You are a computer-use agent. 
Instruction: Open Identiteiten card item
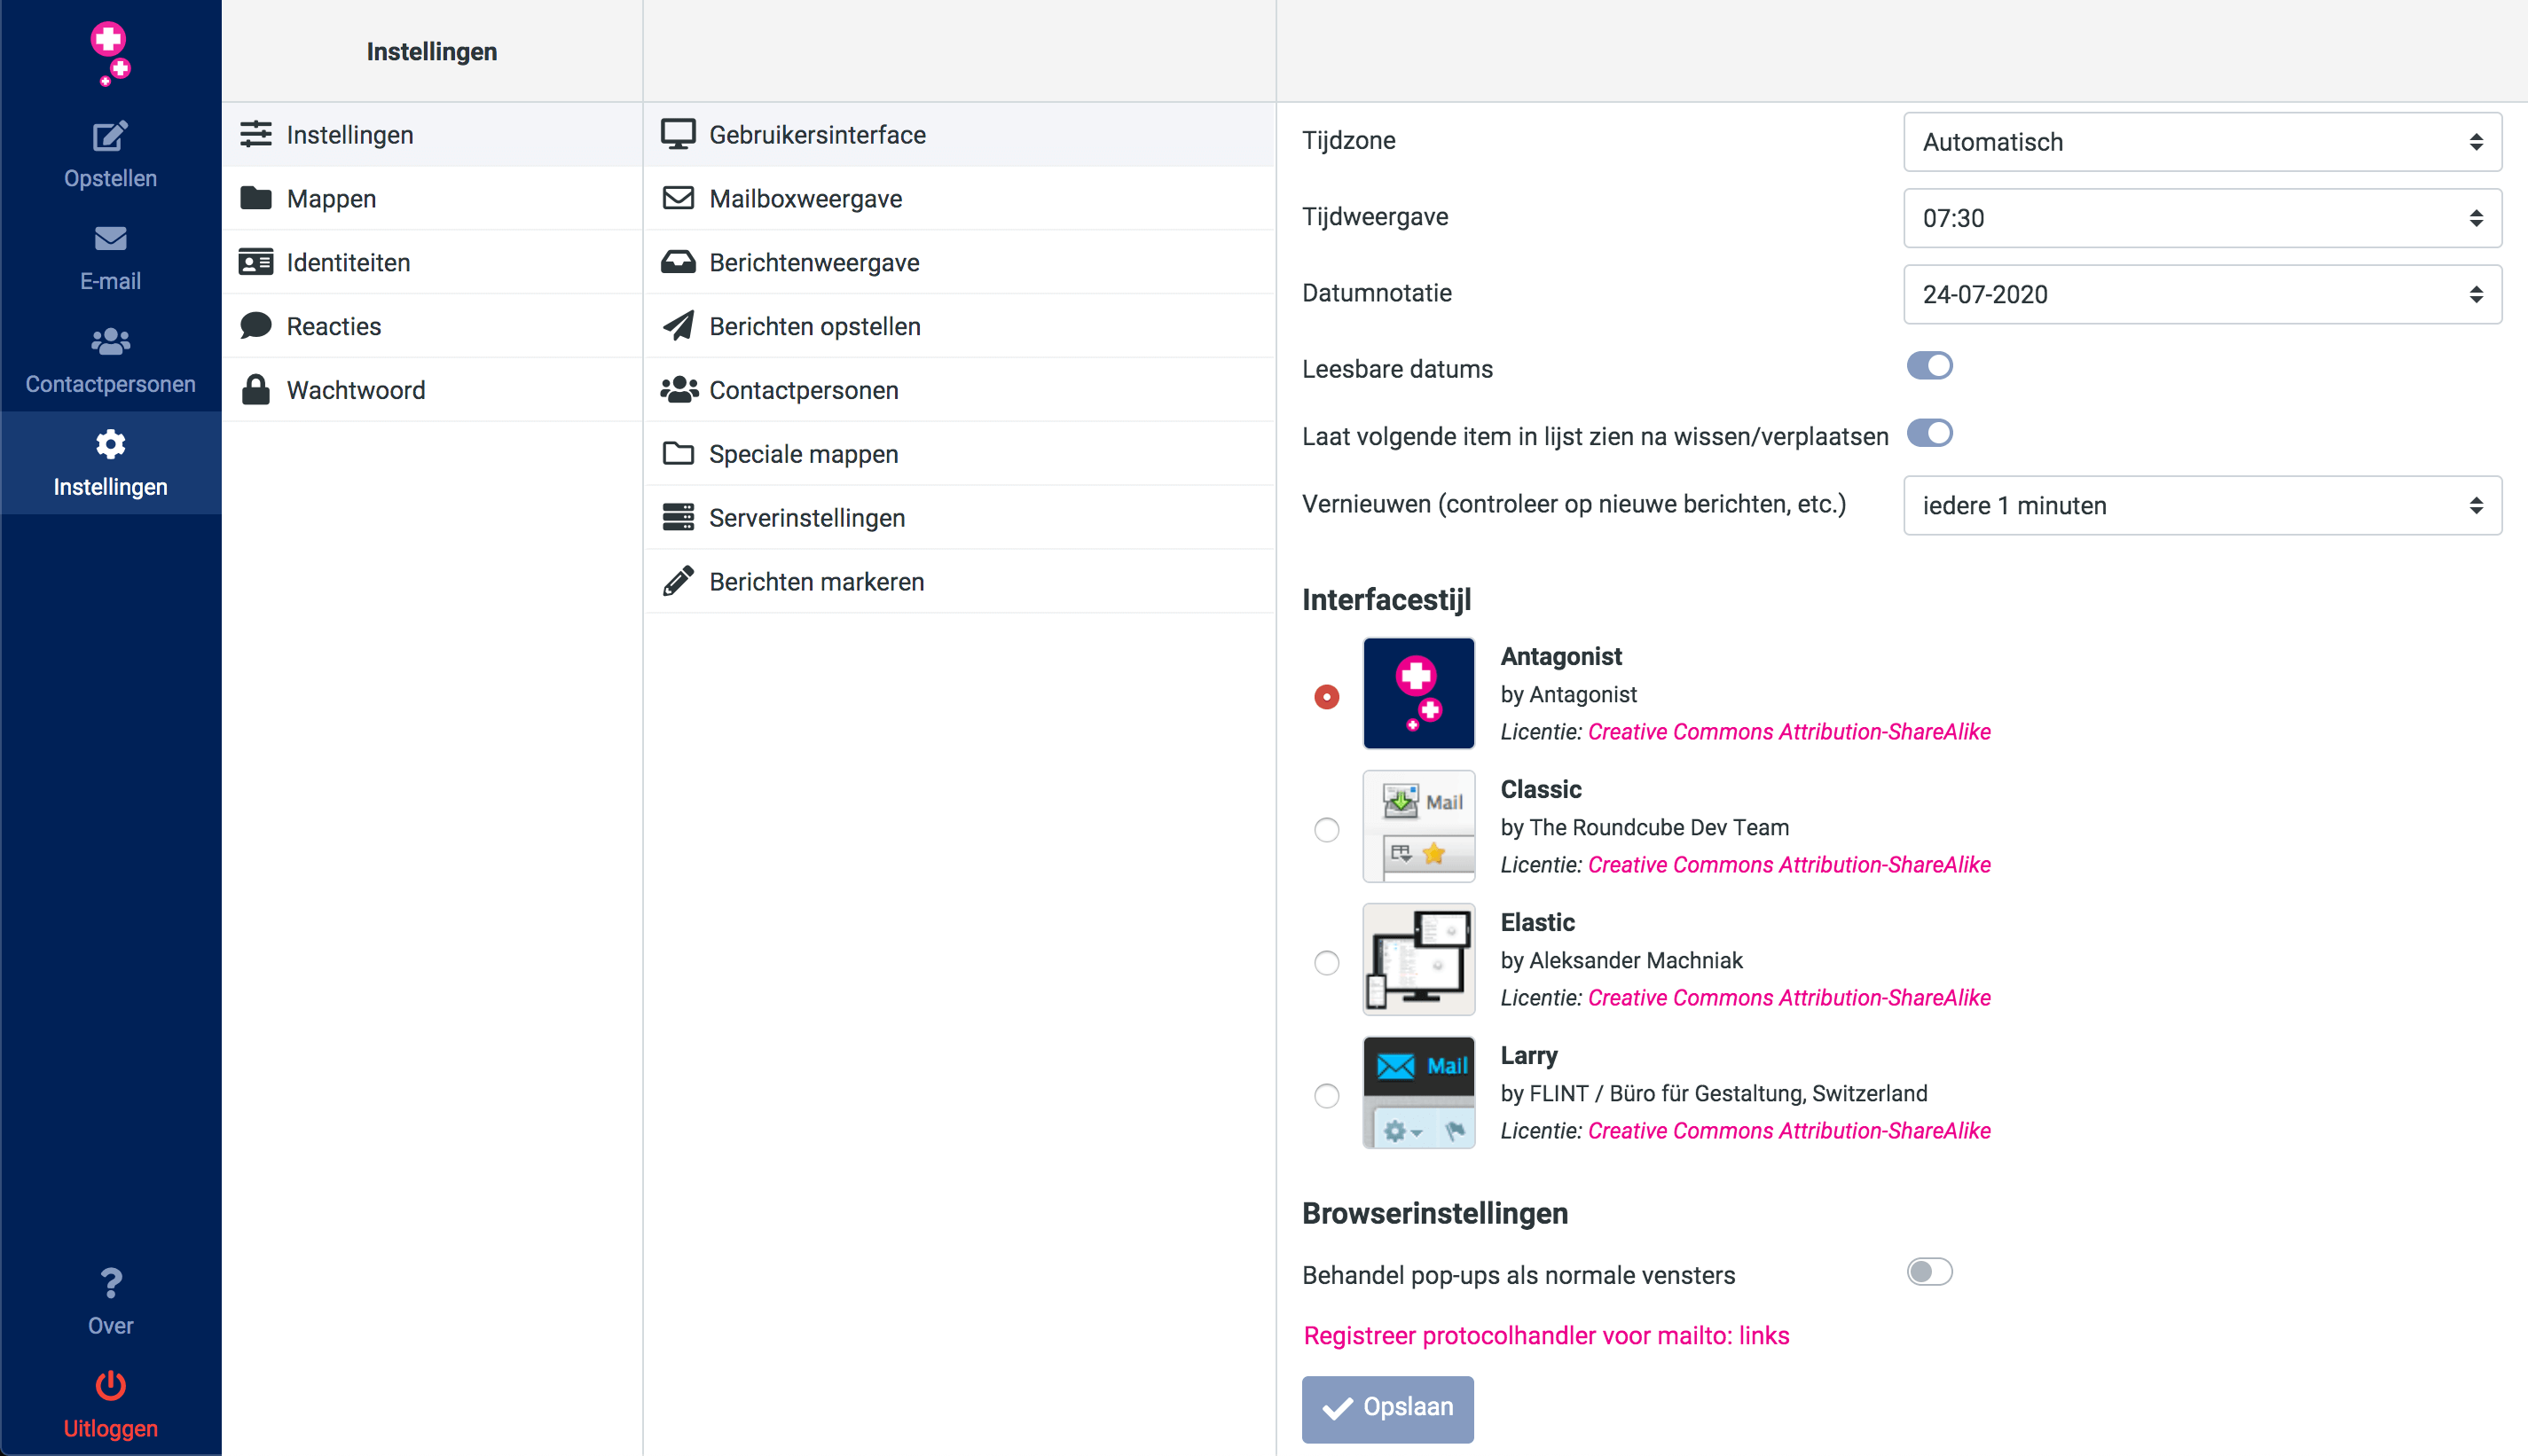(347, 262)
